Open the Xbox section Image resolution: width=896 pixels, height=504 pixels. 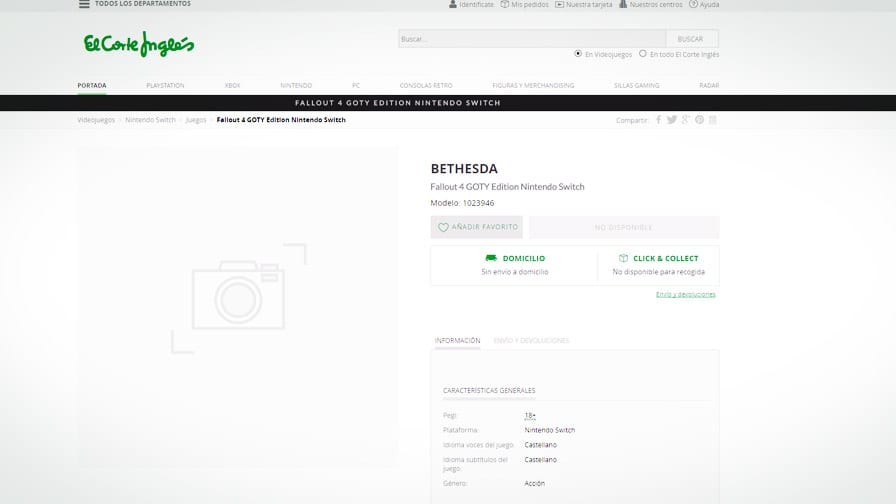232,85
